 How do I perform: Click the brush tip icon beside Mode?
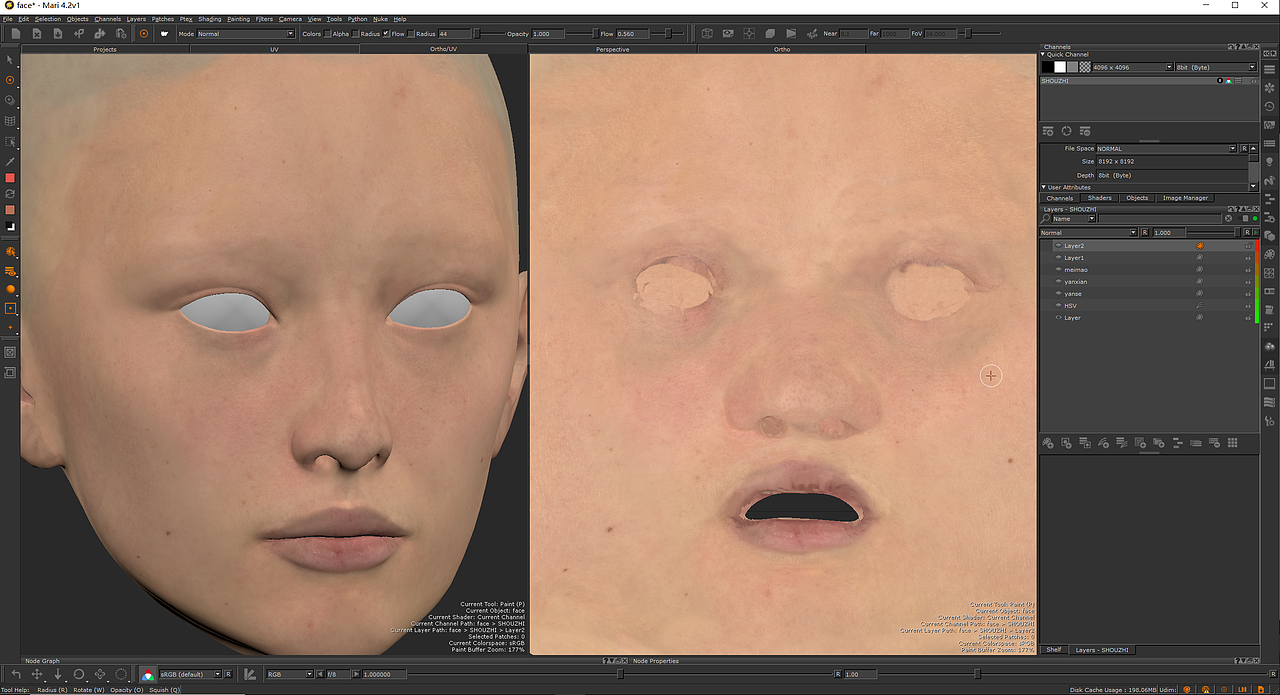coord(164,34)
